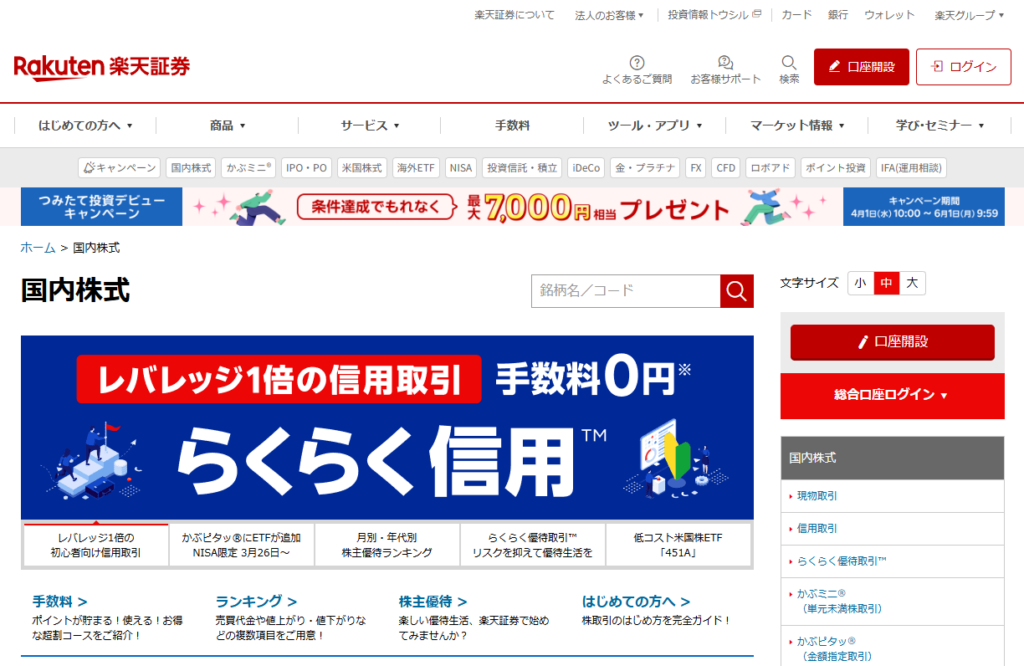
Task: Open the キャンペーン tag with icon
Action: tap(120, 168)
